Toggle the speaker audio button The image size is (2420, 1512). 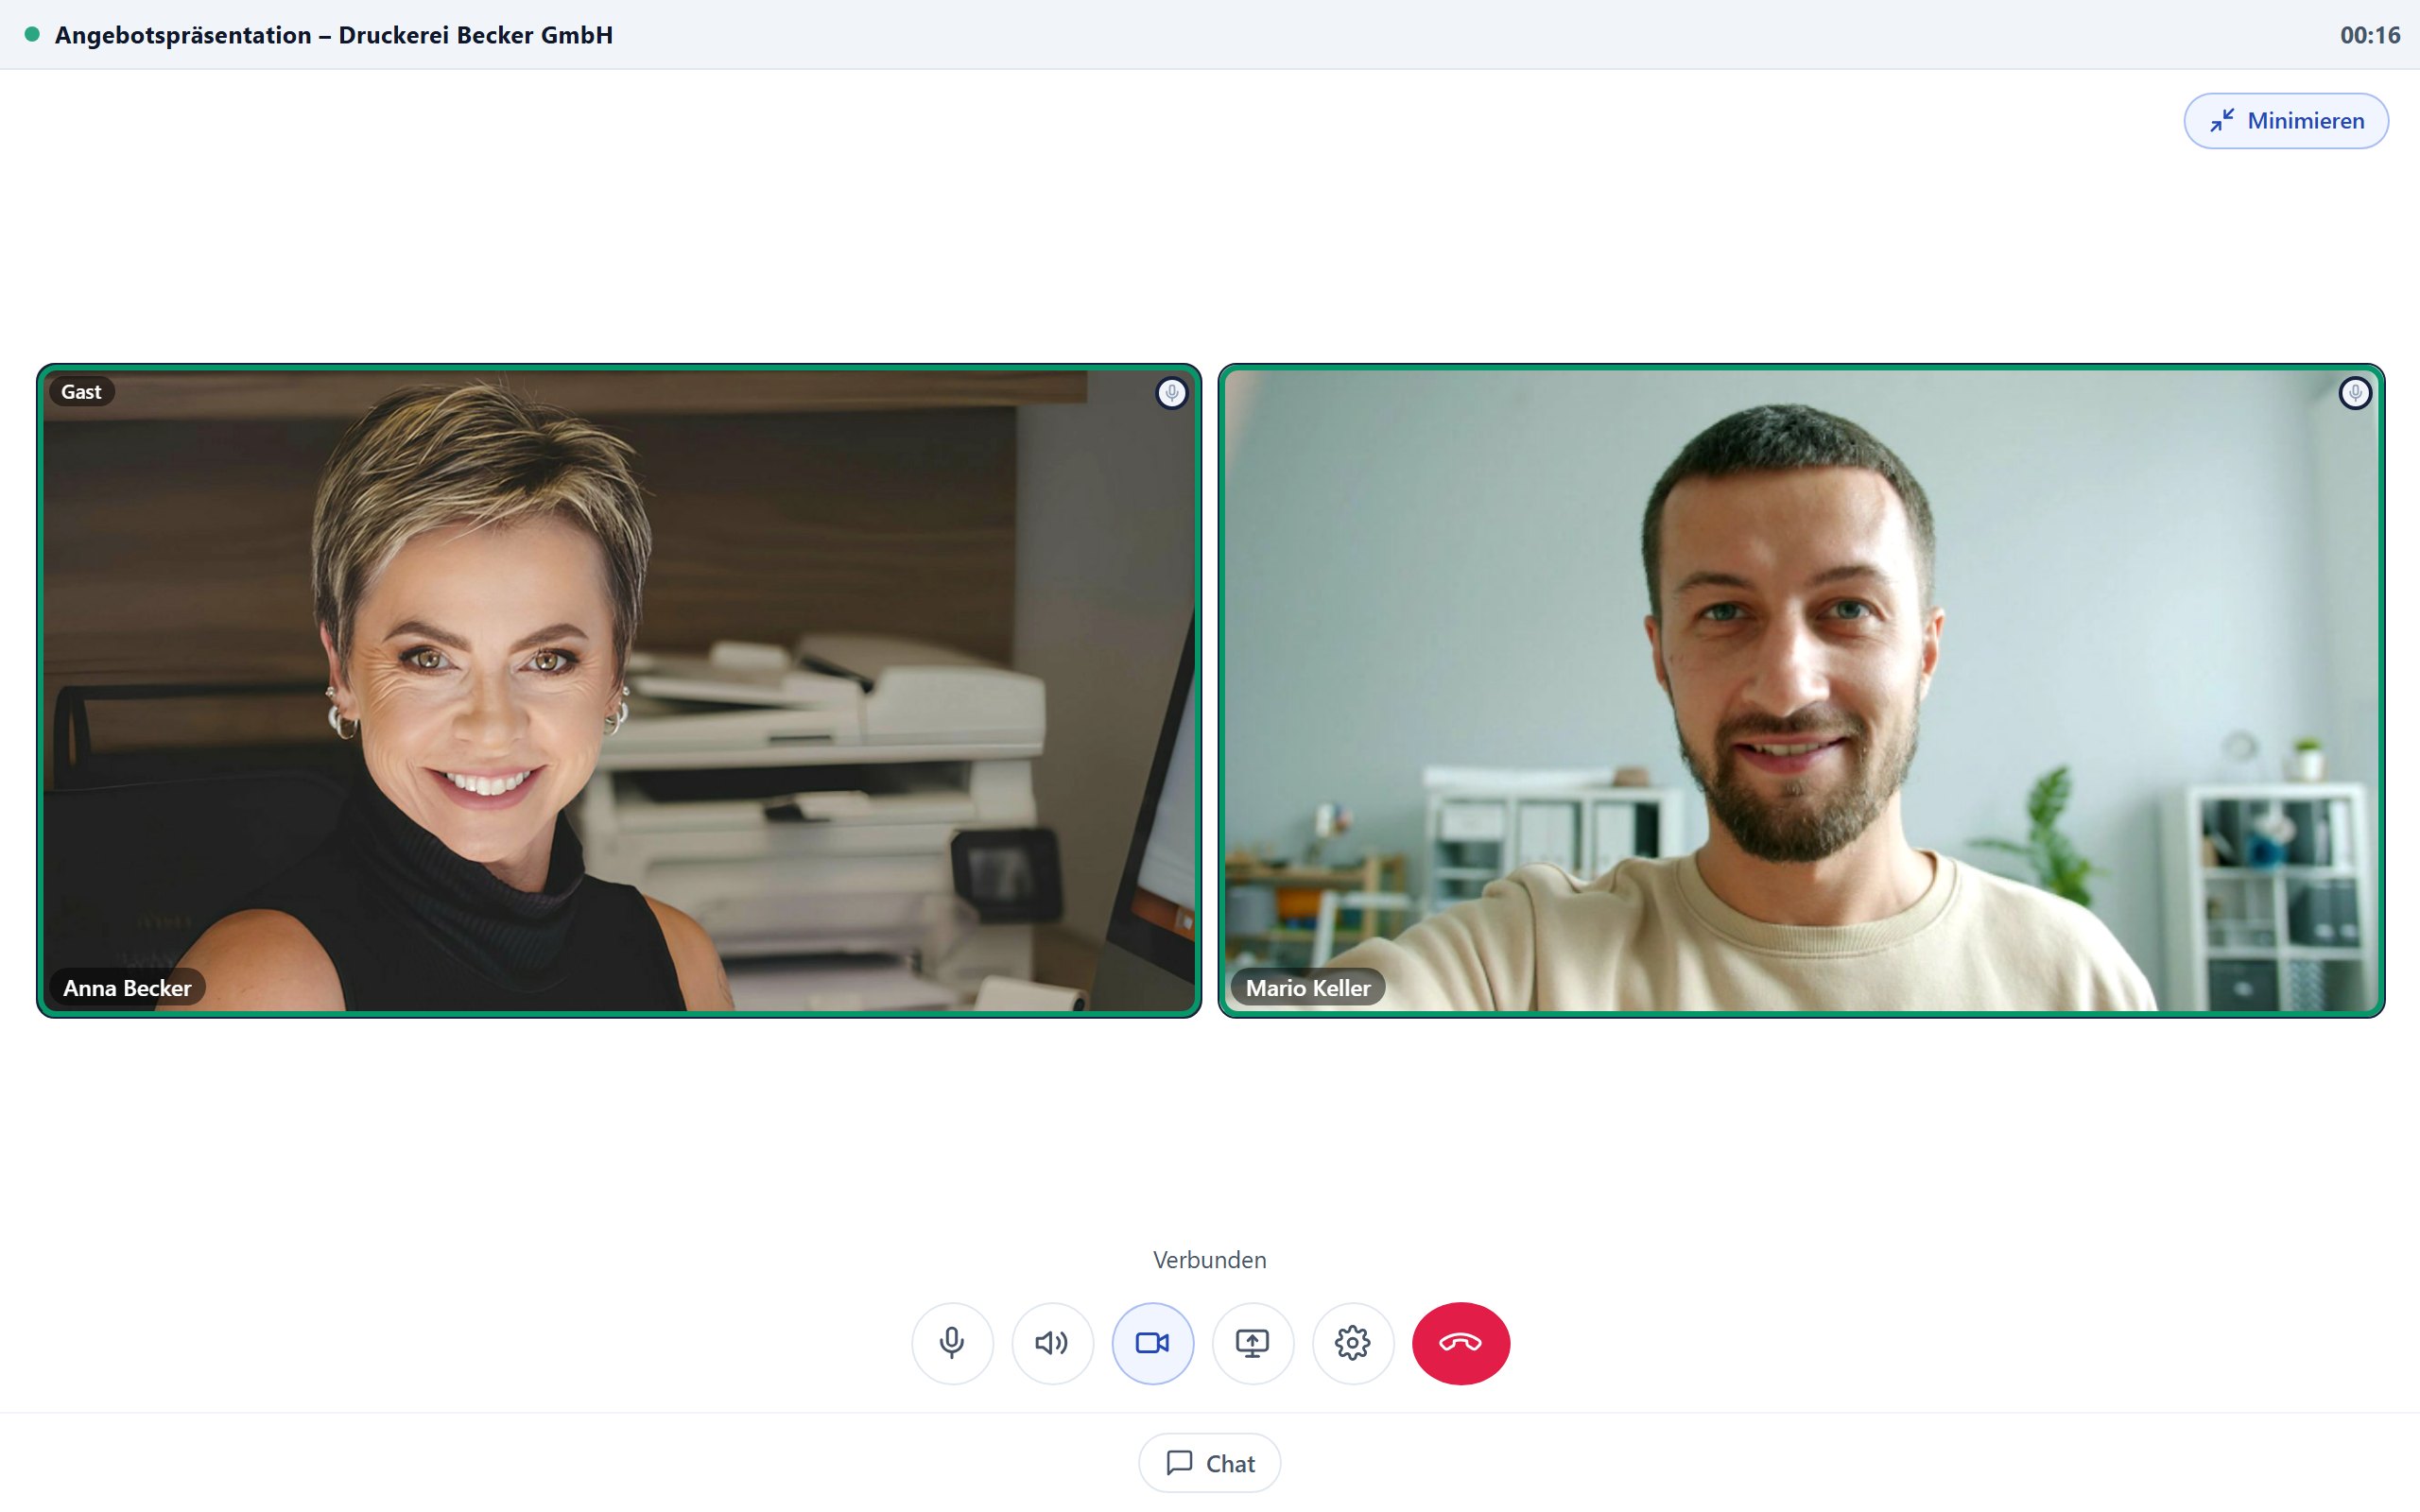pos(1052,1343)
